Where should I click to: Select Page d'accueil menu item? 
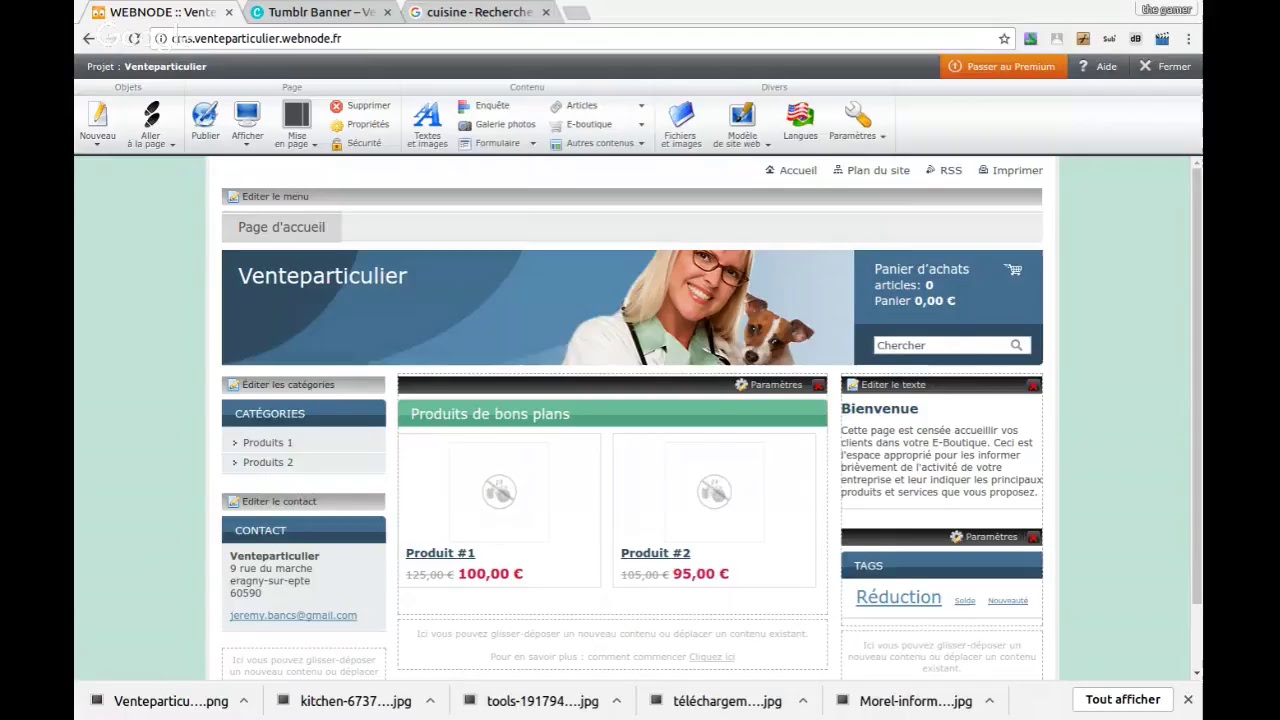tap(281, 227)
